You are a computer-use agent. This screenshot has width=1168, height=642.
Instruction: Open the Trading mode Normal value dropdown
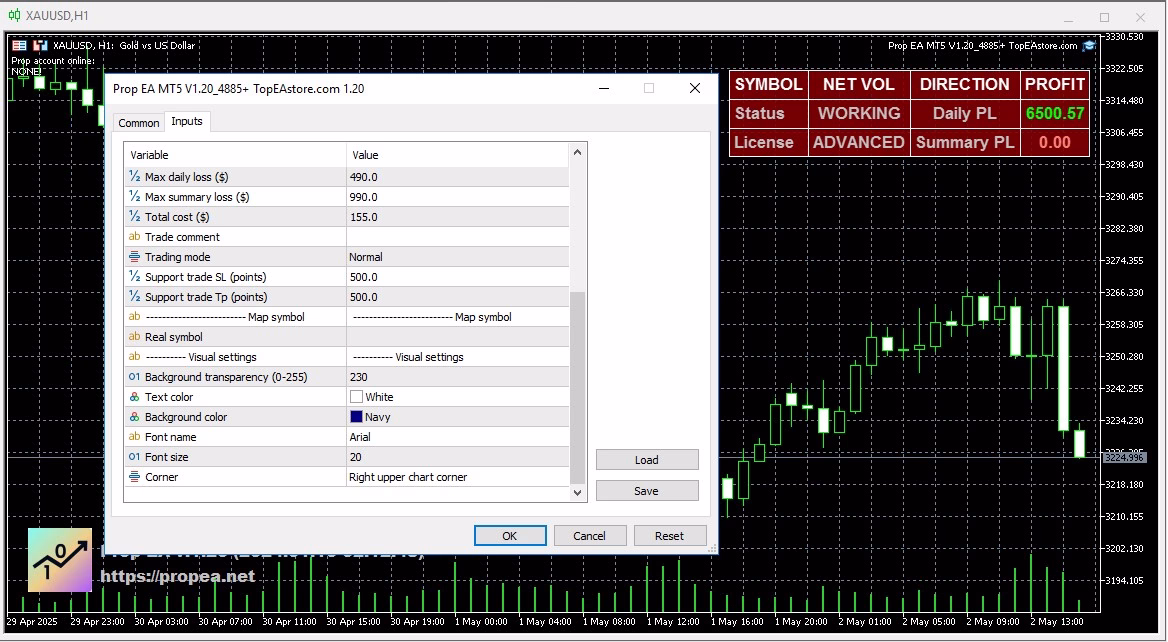tap(457, 257)
